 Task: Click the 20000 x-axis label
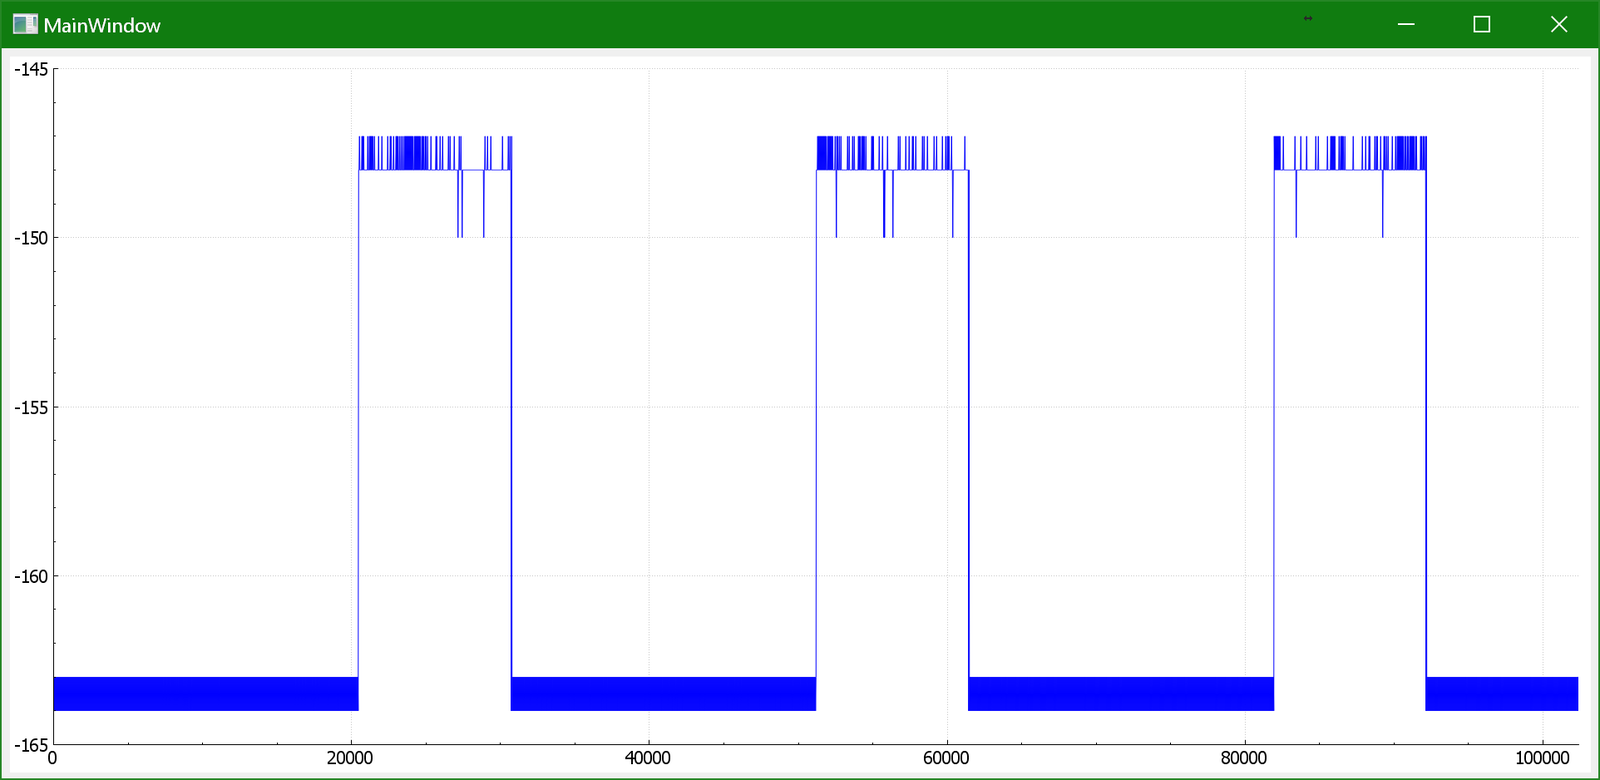point(350,758)
